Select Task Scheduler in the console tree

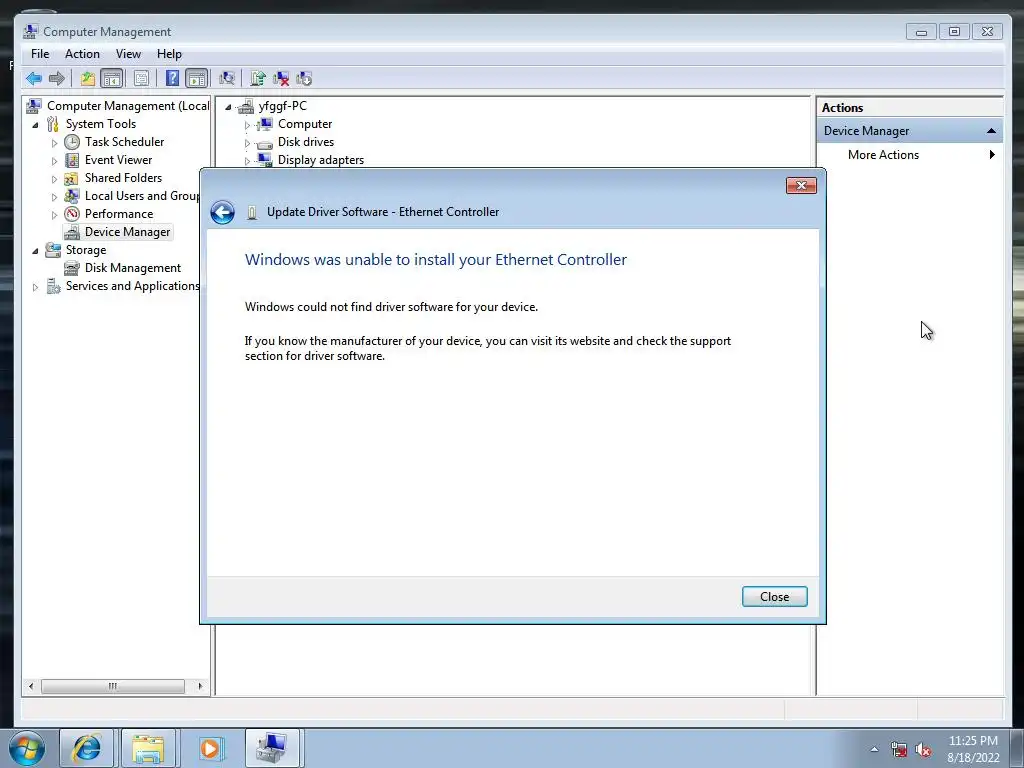[x=124, y=142]
